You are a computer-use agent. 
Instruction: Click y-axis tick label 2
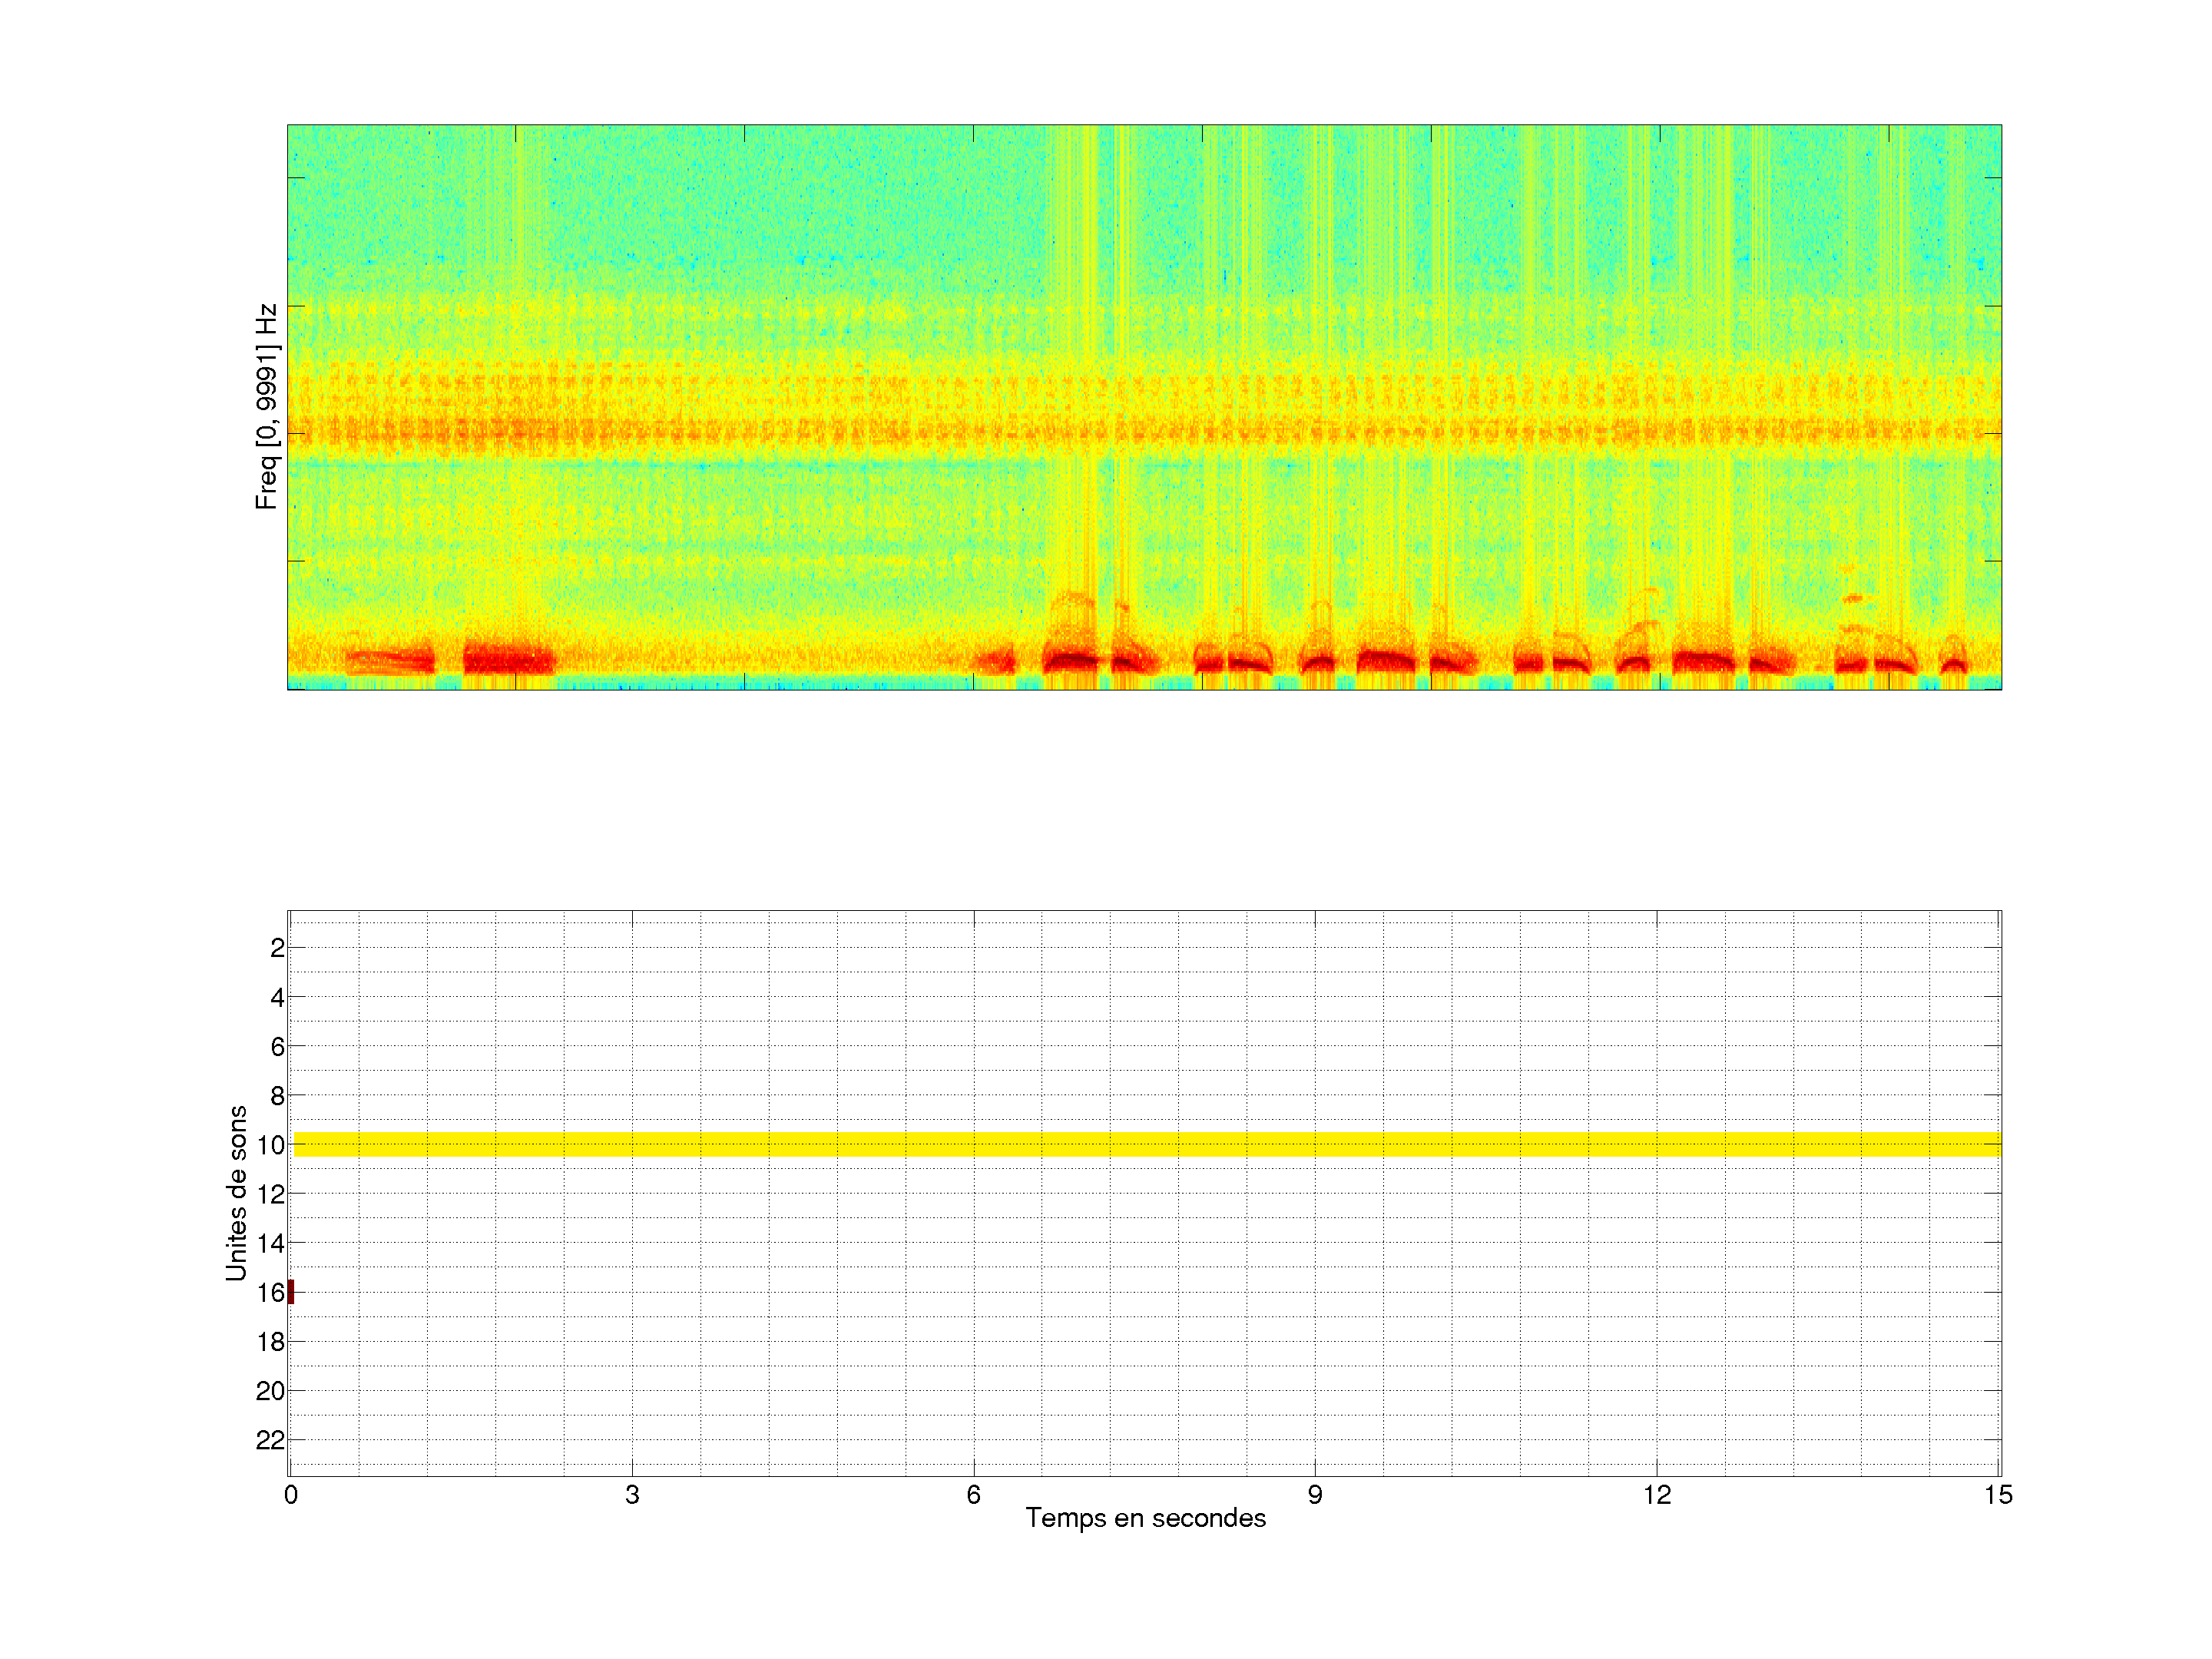click(277, 948)
